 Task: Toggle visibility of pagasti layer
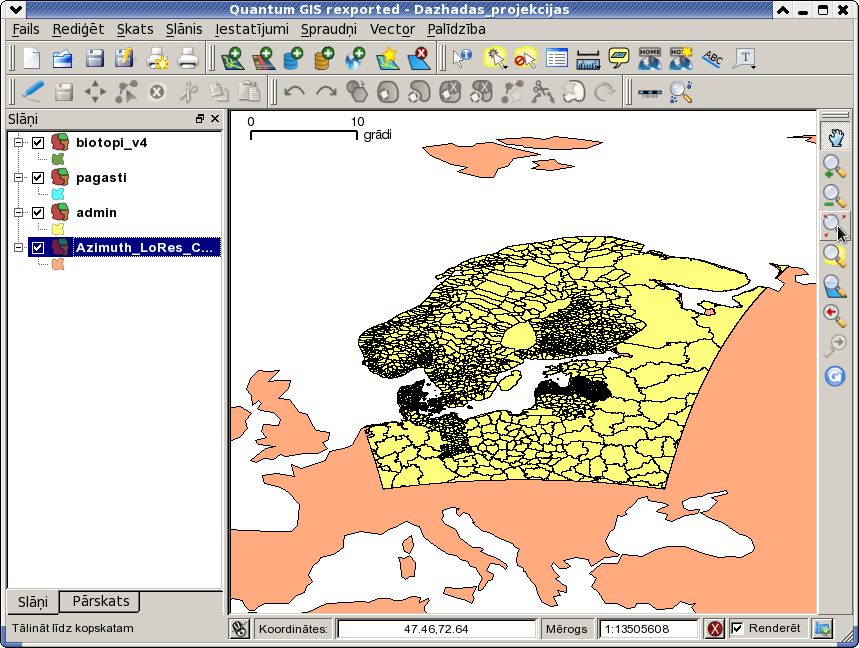[38, 178]
